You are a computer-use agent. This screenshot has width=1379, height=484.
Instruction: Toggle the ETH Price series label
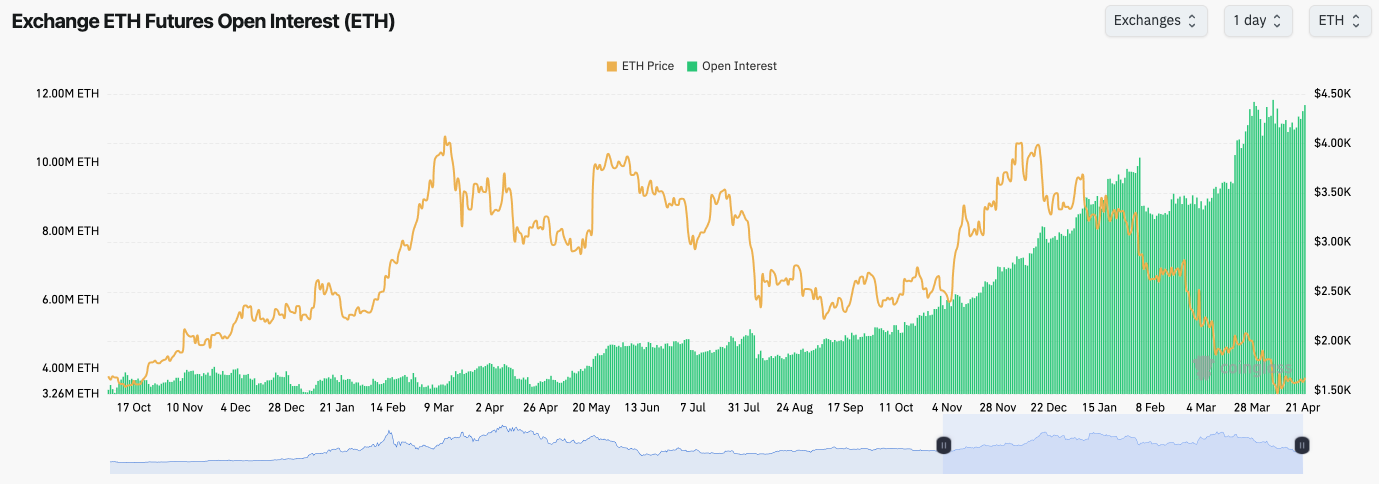(x=648, y=66)
